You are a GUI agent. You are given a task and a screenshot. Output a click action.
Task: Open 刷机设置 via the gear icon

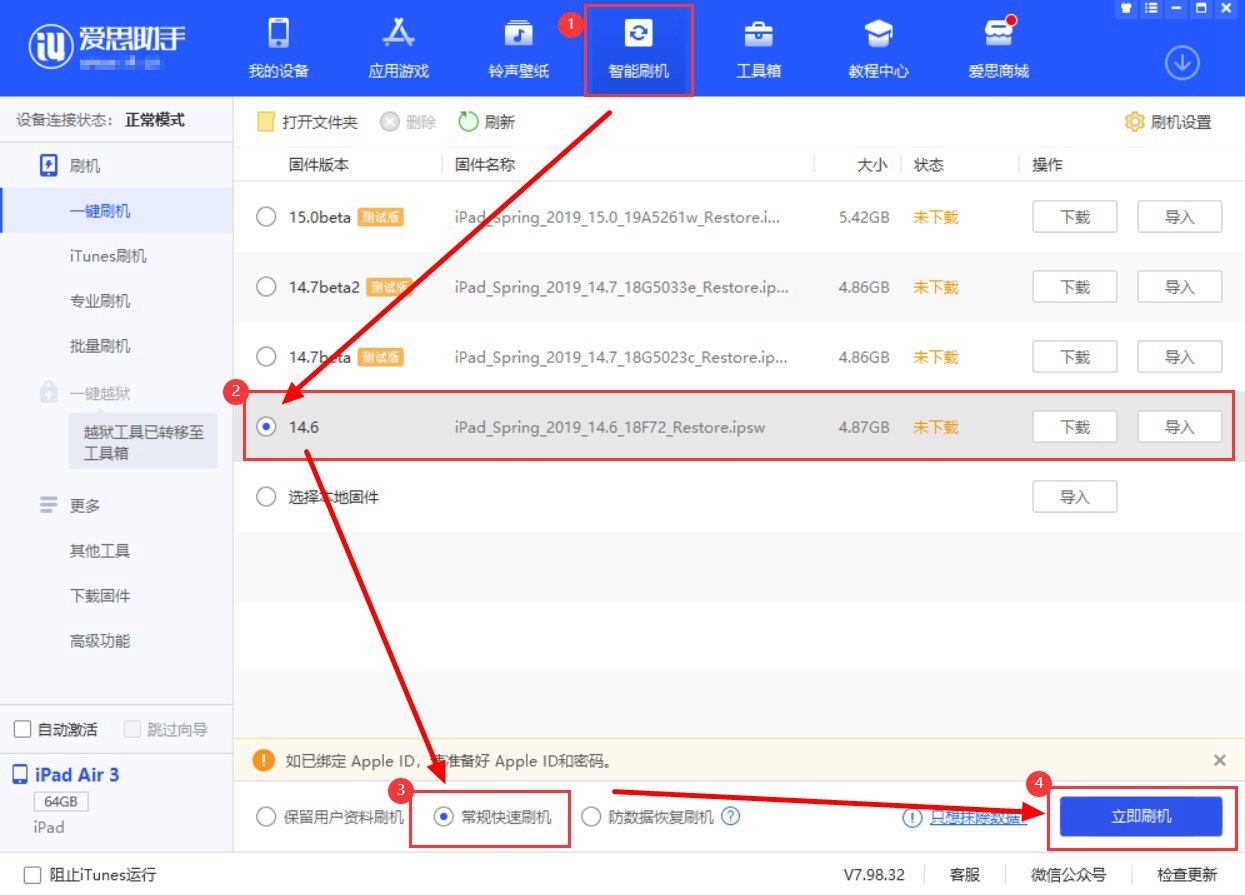(x=1167, y=120)
